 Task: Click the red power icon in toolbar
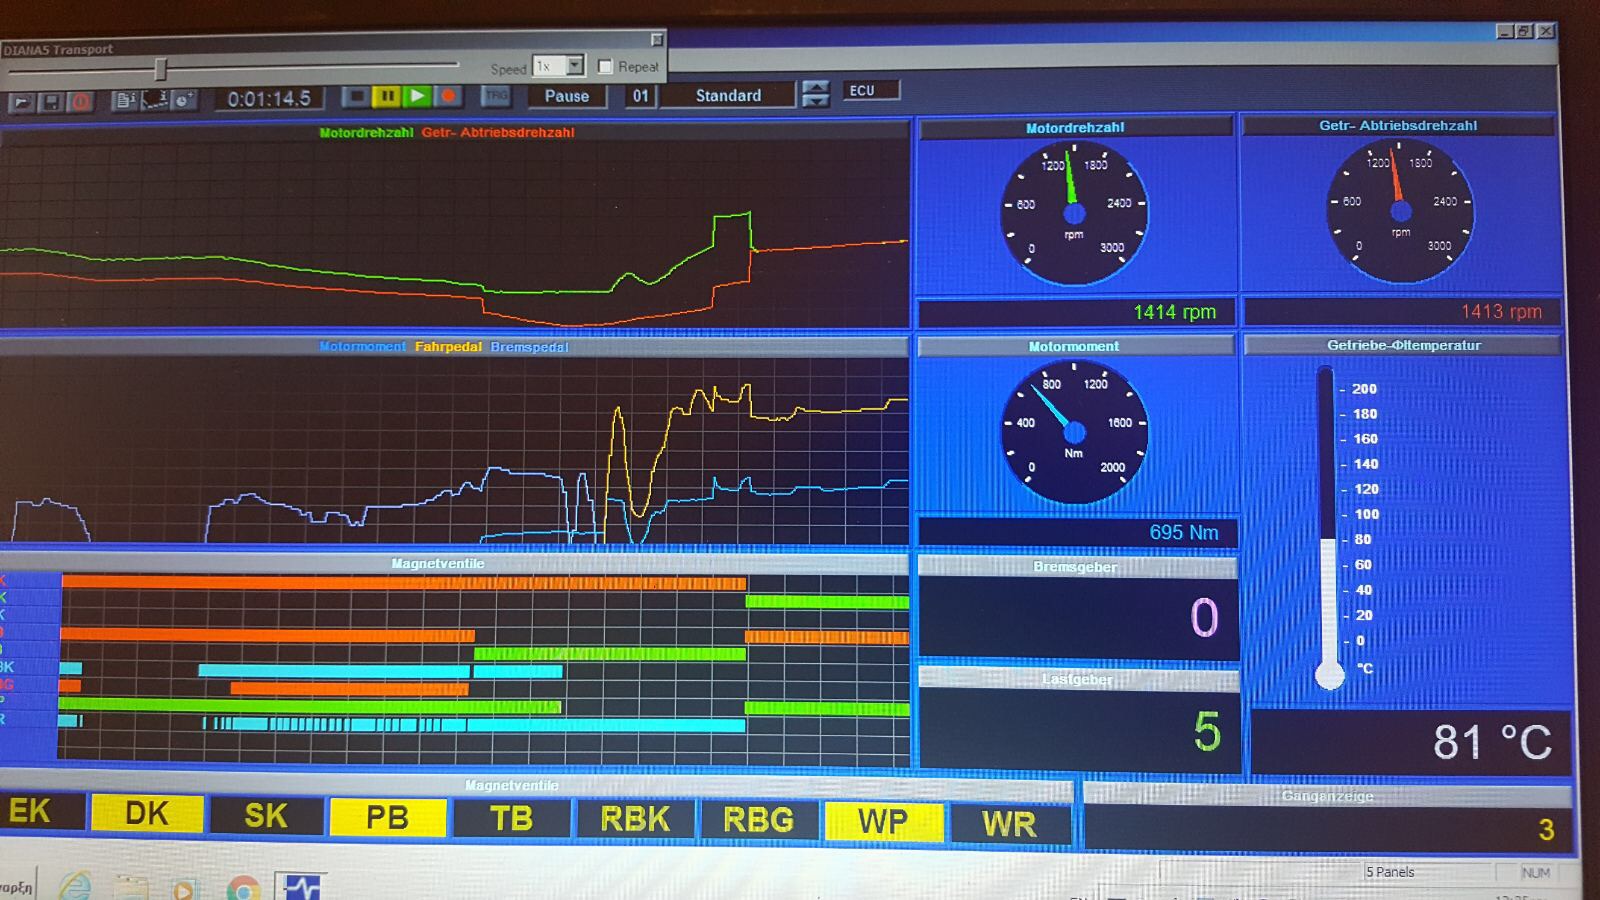point(81,101)
